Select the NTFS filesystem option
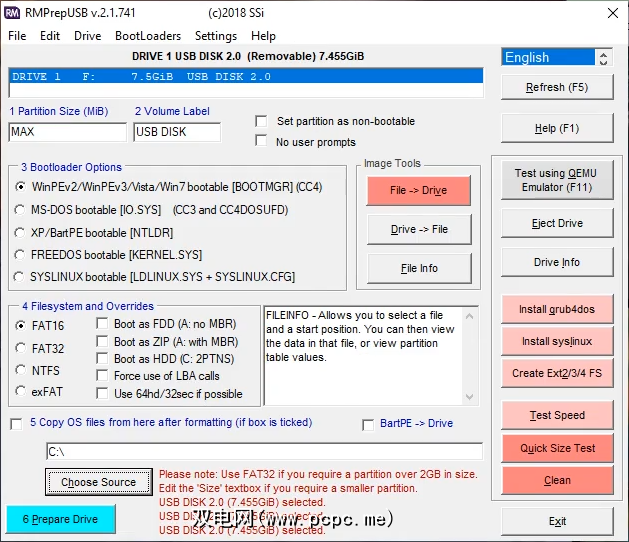 coord(21,370)
